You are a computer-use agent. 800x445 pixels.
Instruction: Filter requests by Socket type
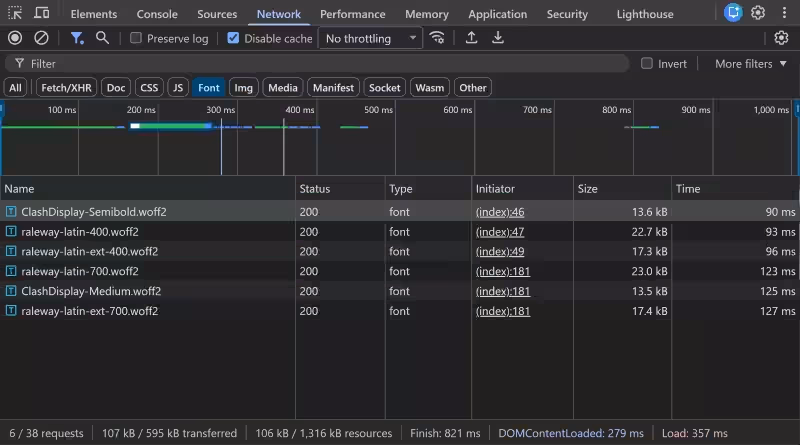385,88
